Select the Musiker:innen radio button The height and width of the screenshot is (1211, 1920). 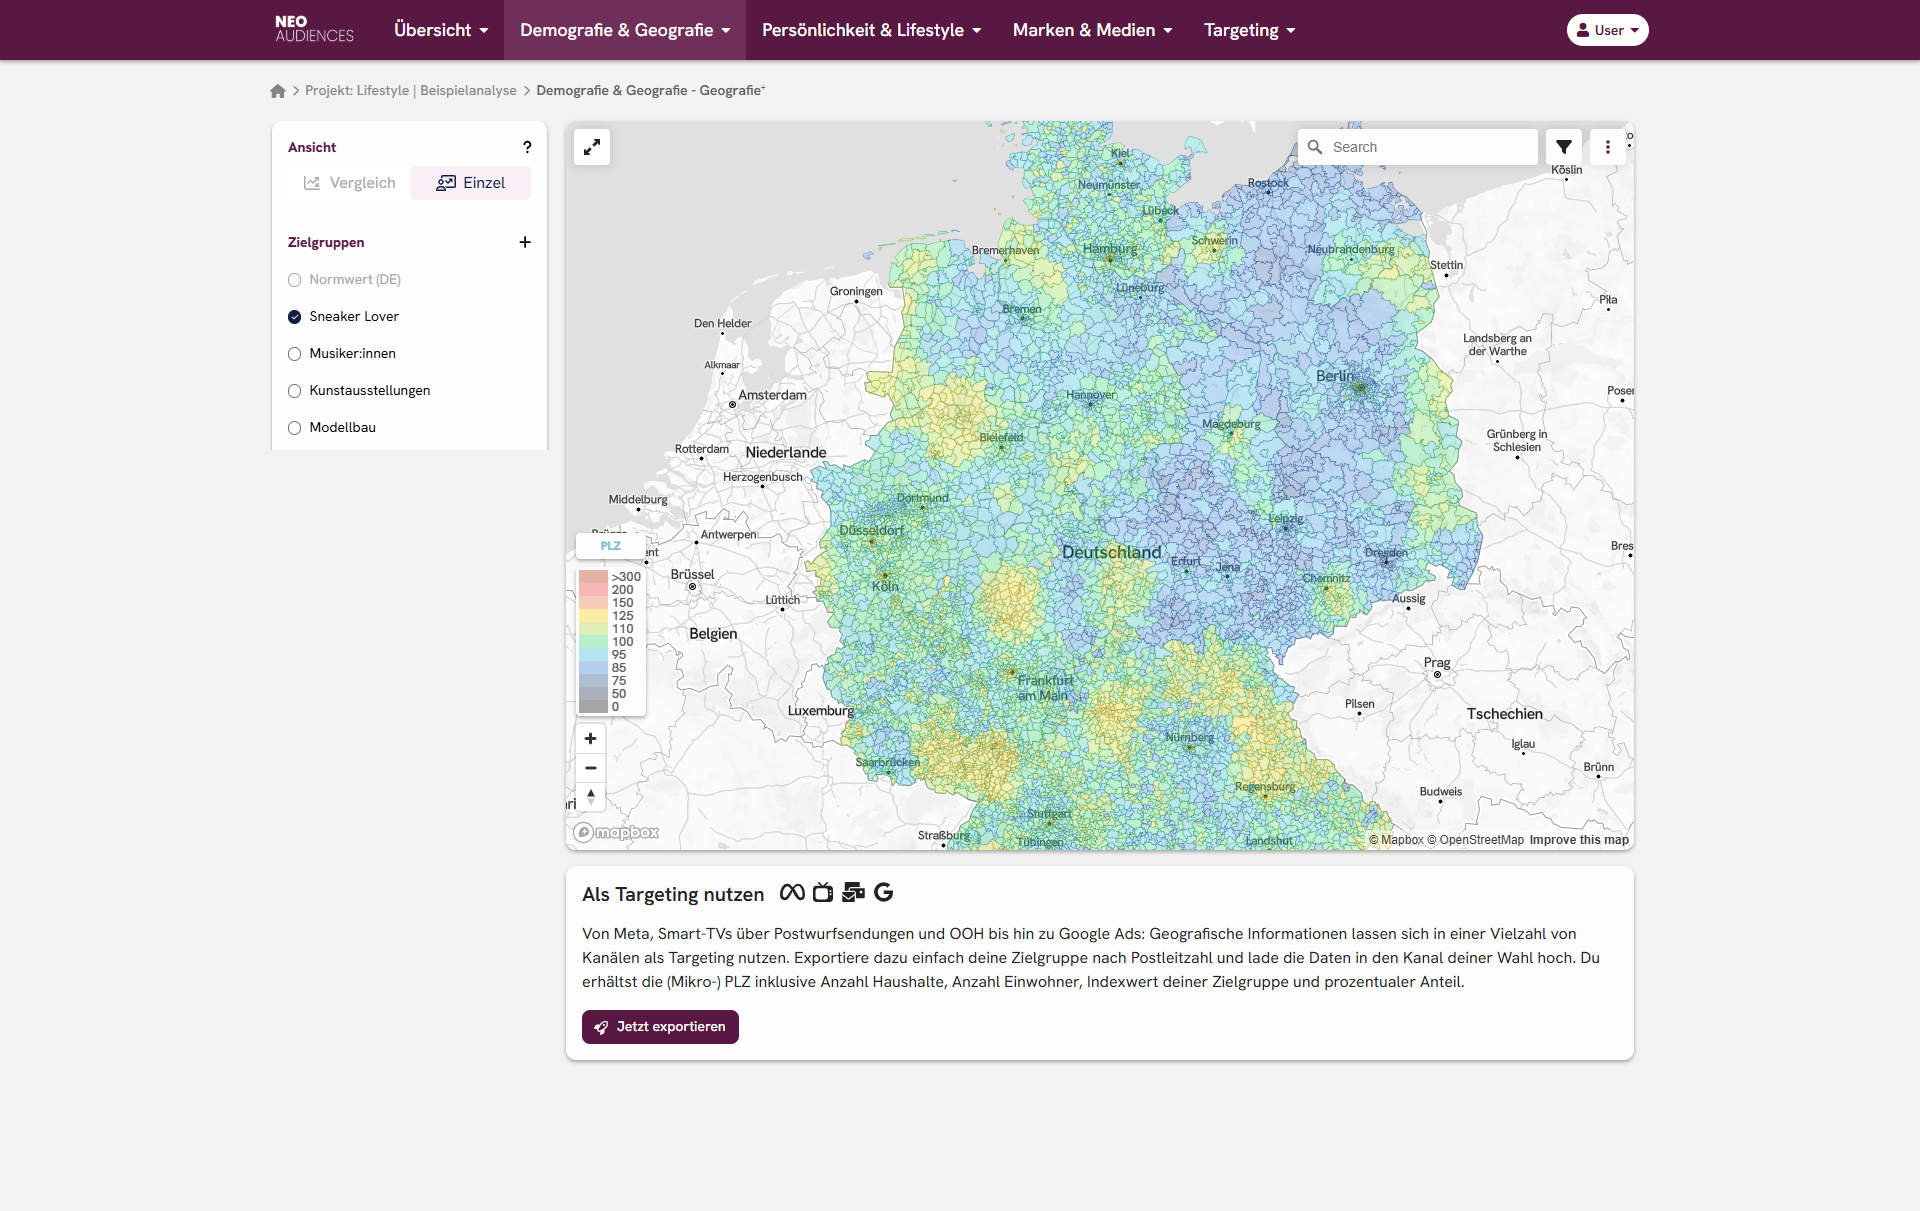tap(295, 354)
